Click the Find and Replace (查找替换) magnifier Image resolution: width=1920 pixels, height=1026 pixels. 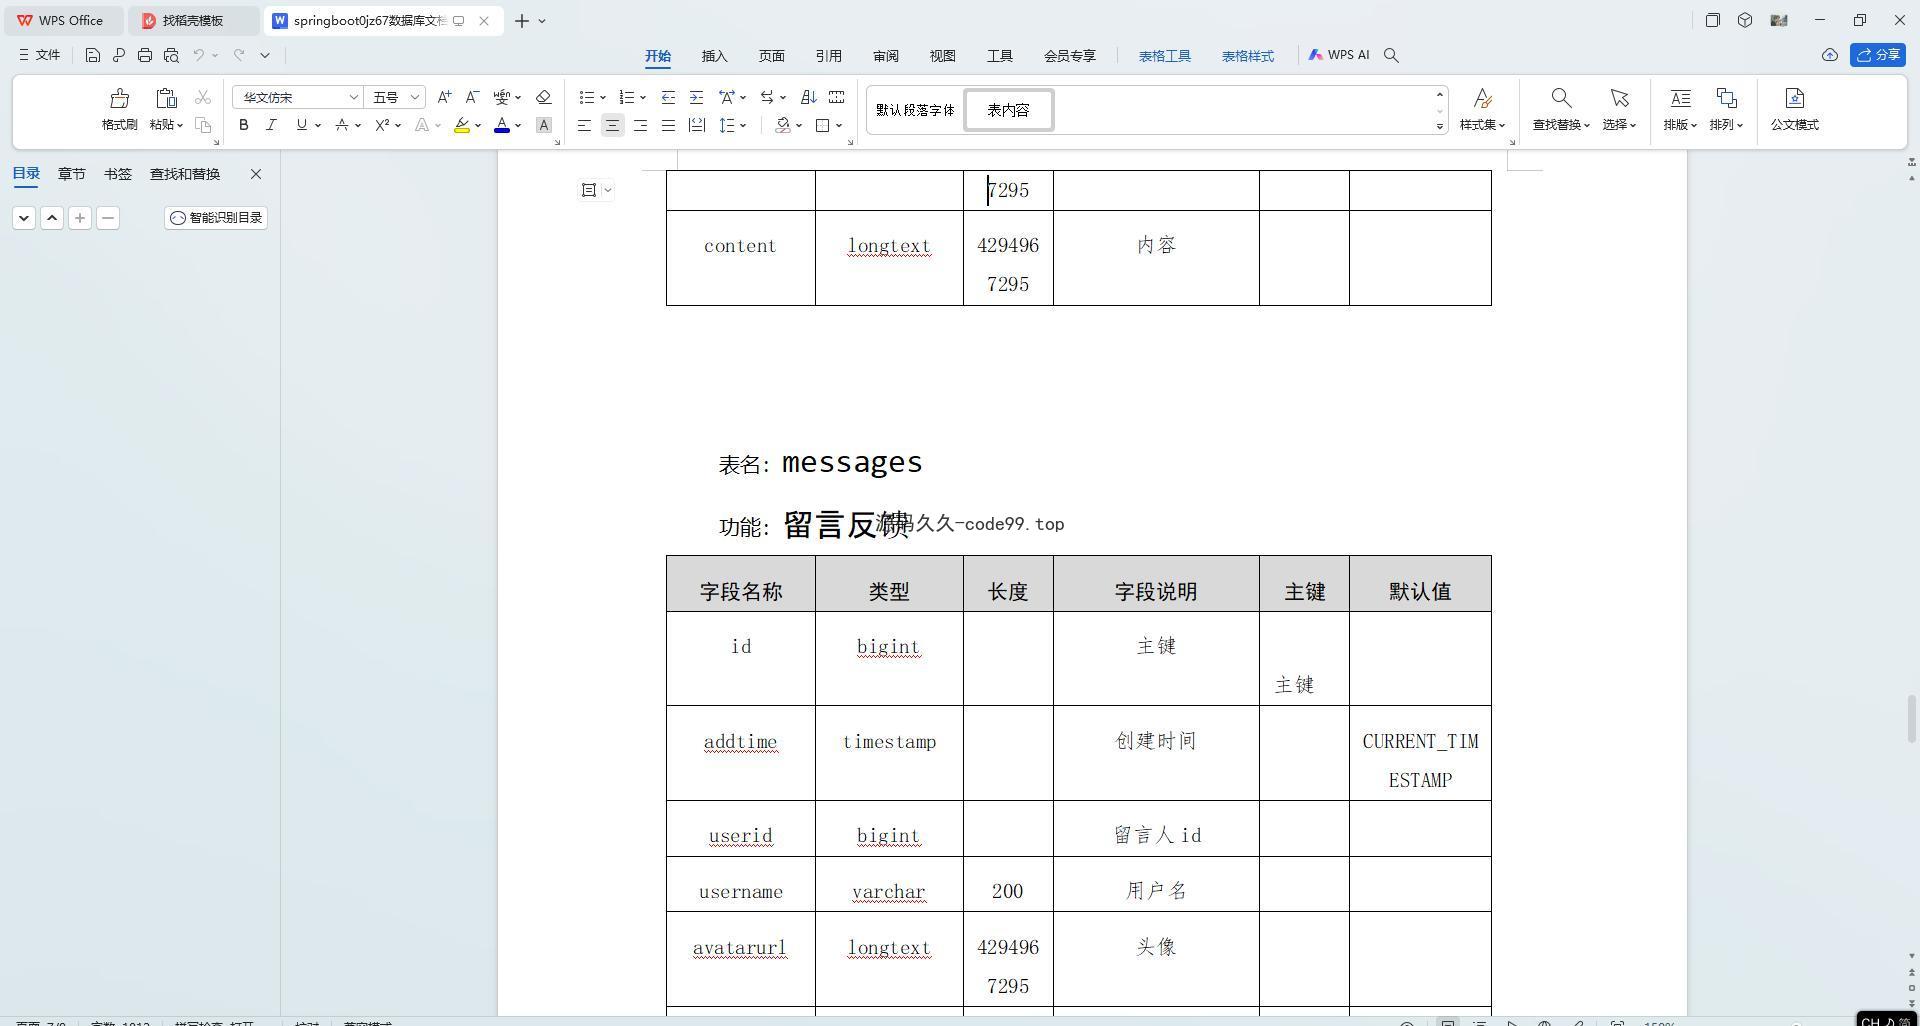click(x=1560, y=98)
